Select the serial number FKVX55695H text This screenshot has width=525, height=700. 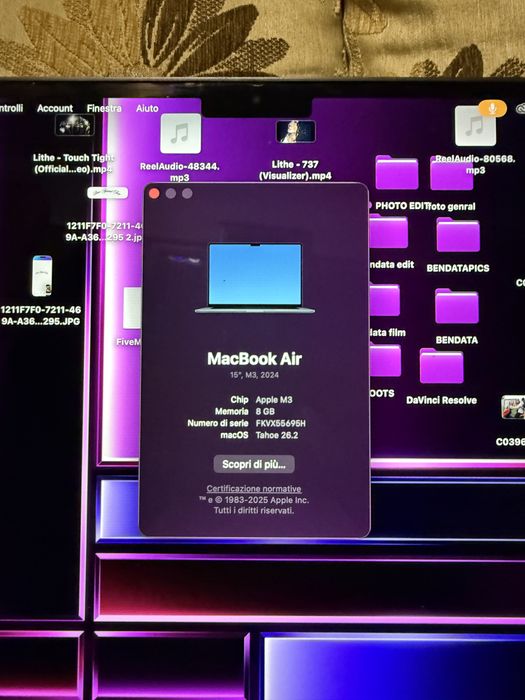pyautogui.click(x=280, y=423)
